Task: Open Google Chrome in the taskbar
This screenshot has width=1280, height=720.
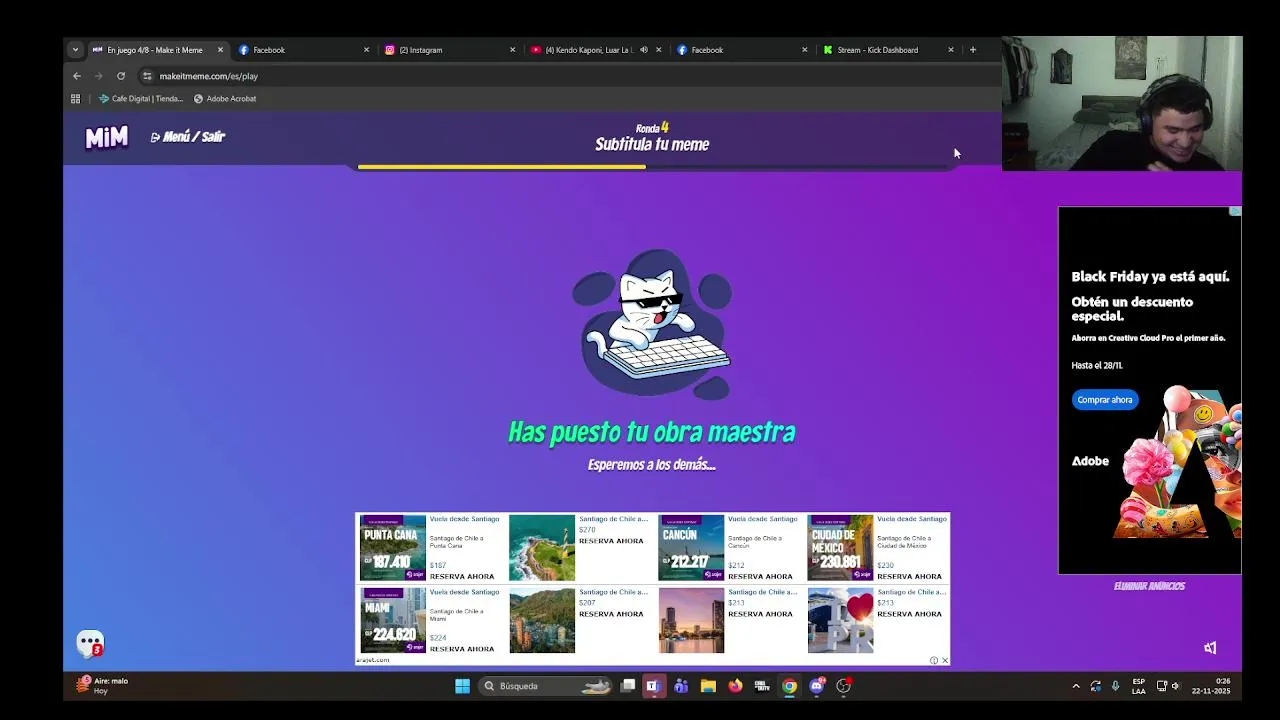Action: point(789,686)
